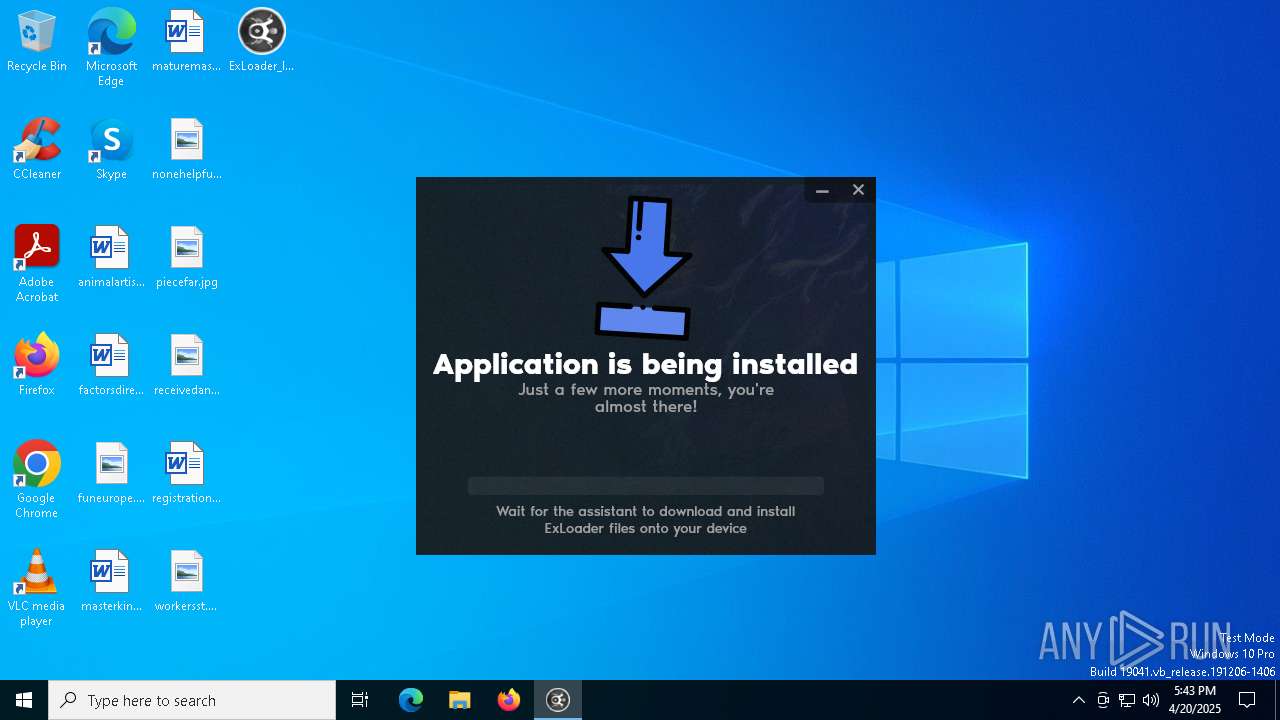Open the Adobe Acrobat shortcut
Screen dimensions: 1280x720
pos(37,264)
